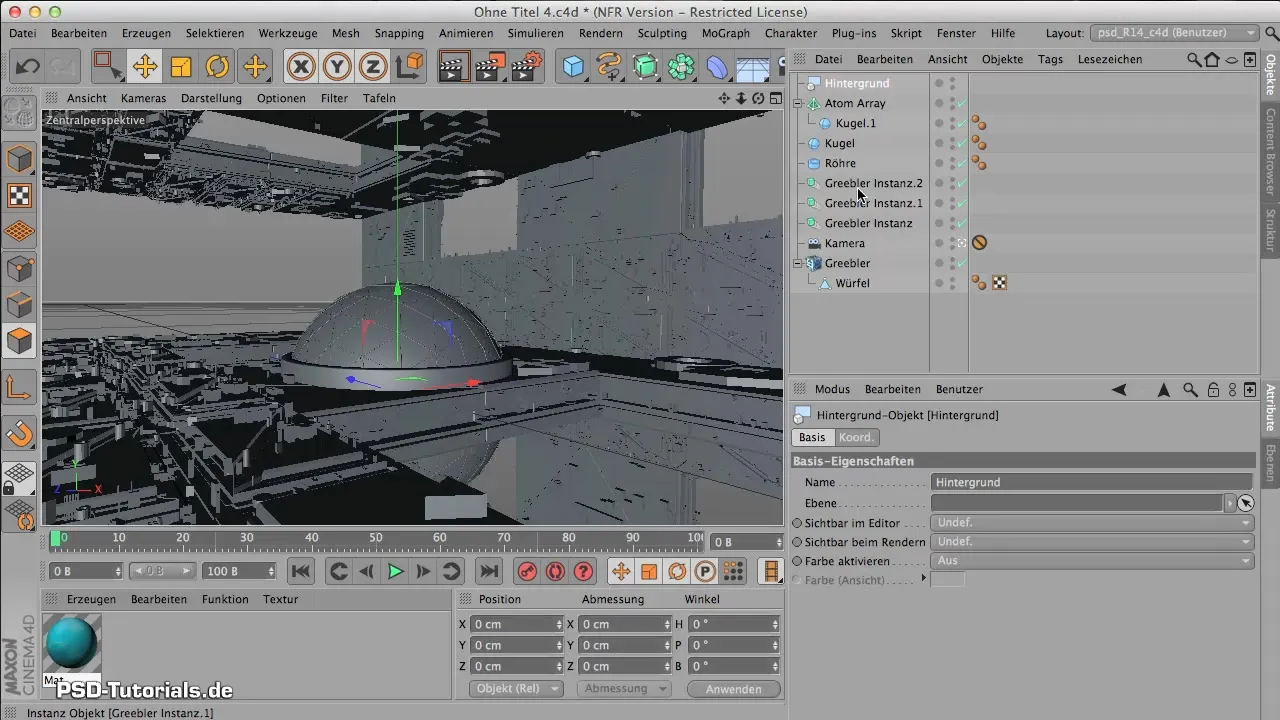Open viewport Kameras menu

point(144,98)
